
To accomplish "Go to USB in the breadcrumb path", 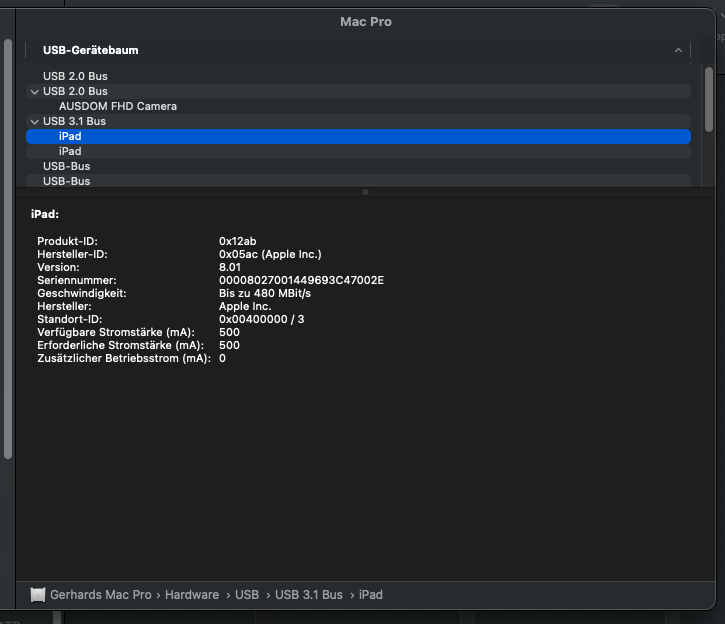I will click(x=247, y=594).
